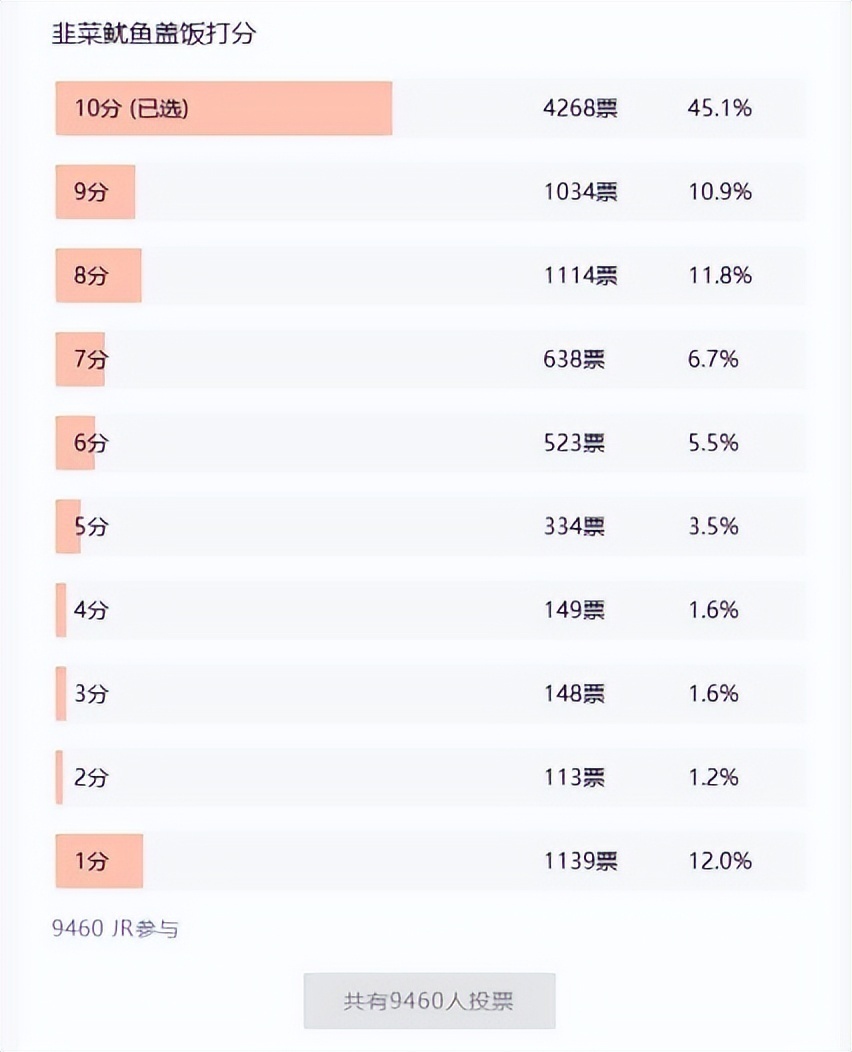The image size is (852, 1052).
Task: Pick the 4分 score option
Action: [431, 610]
